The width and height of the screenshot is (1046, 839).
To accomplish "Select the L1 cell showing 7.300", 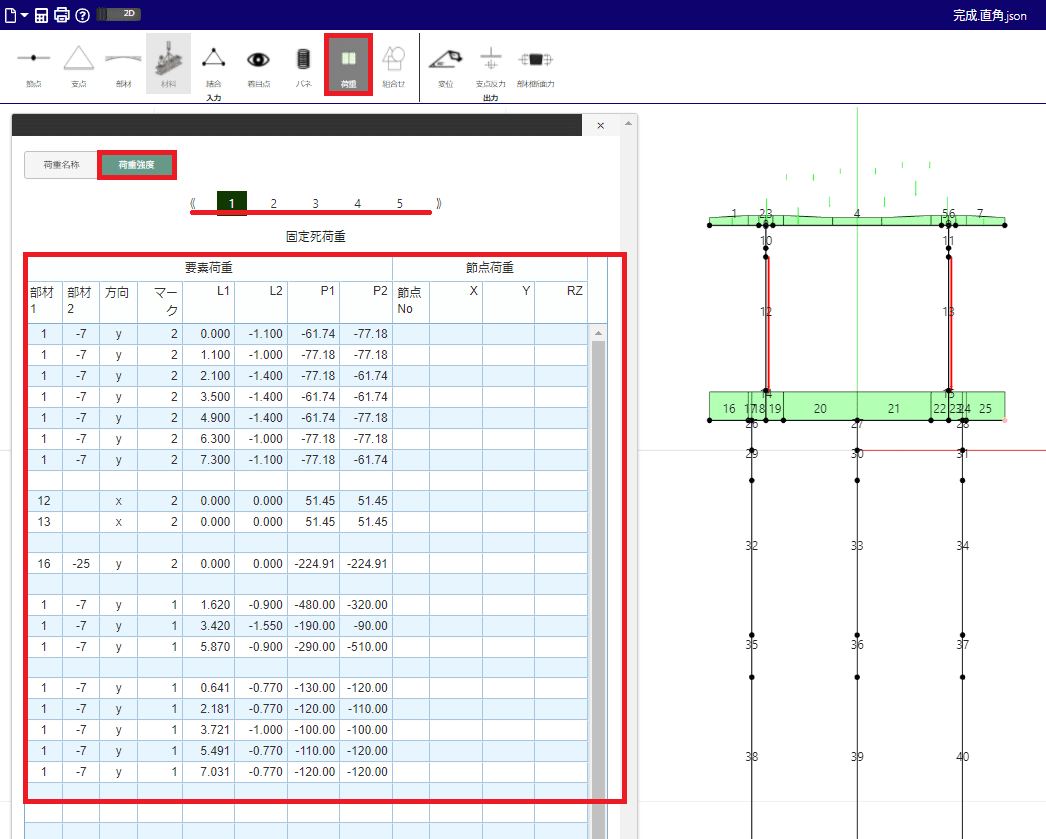I will [209, 460].
